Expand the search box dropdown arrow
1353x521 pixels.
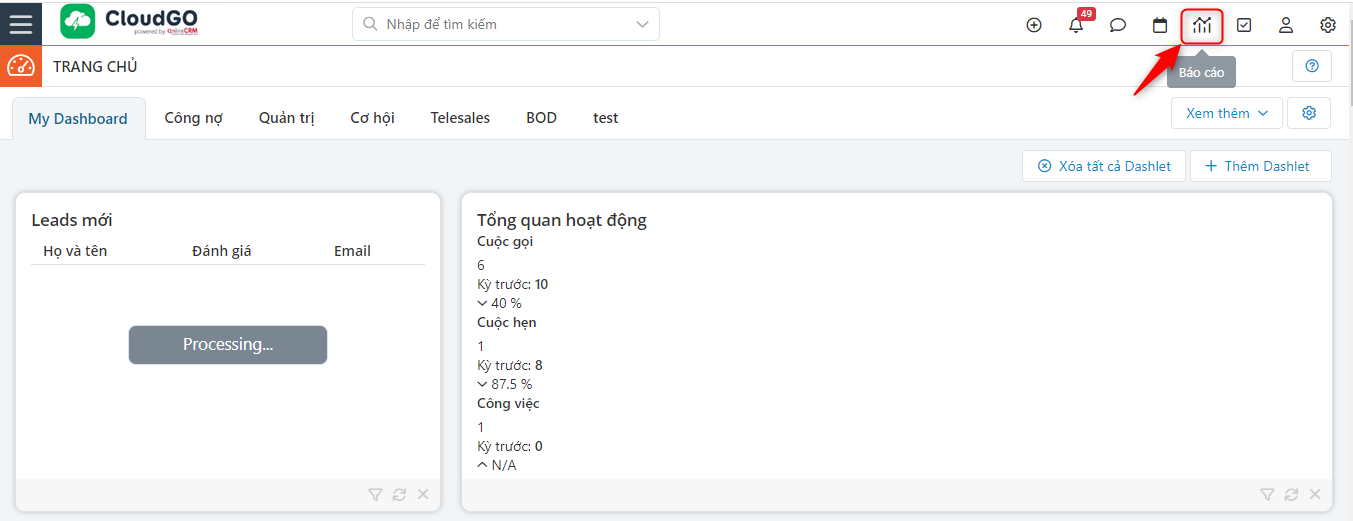[x=642, y=24]
